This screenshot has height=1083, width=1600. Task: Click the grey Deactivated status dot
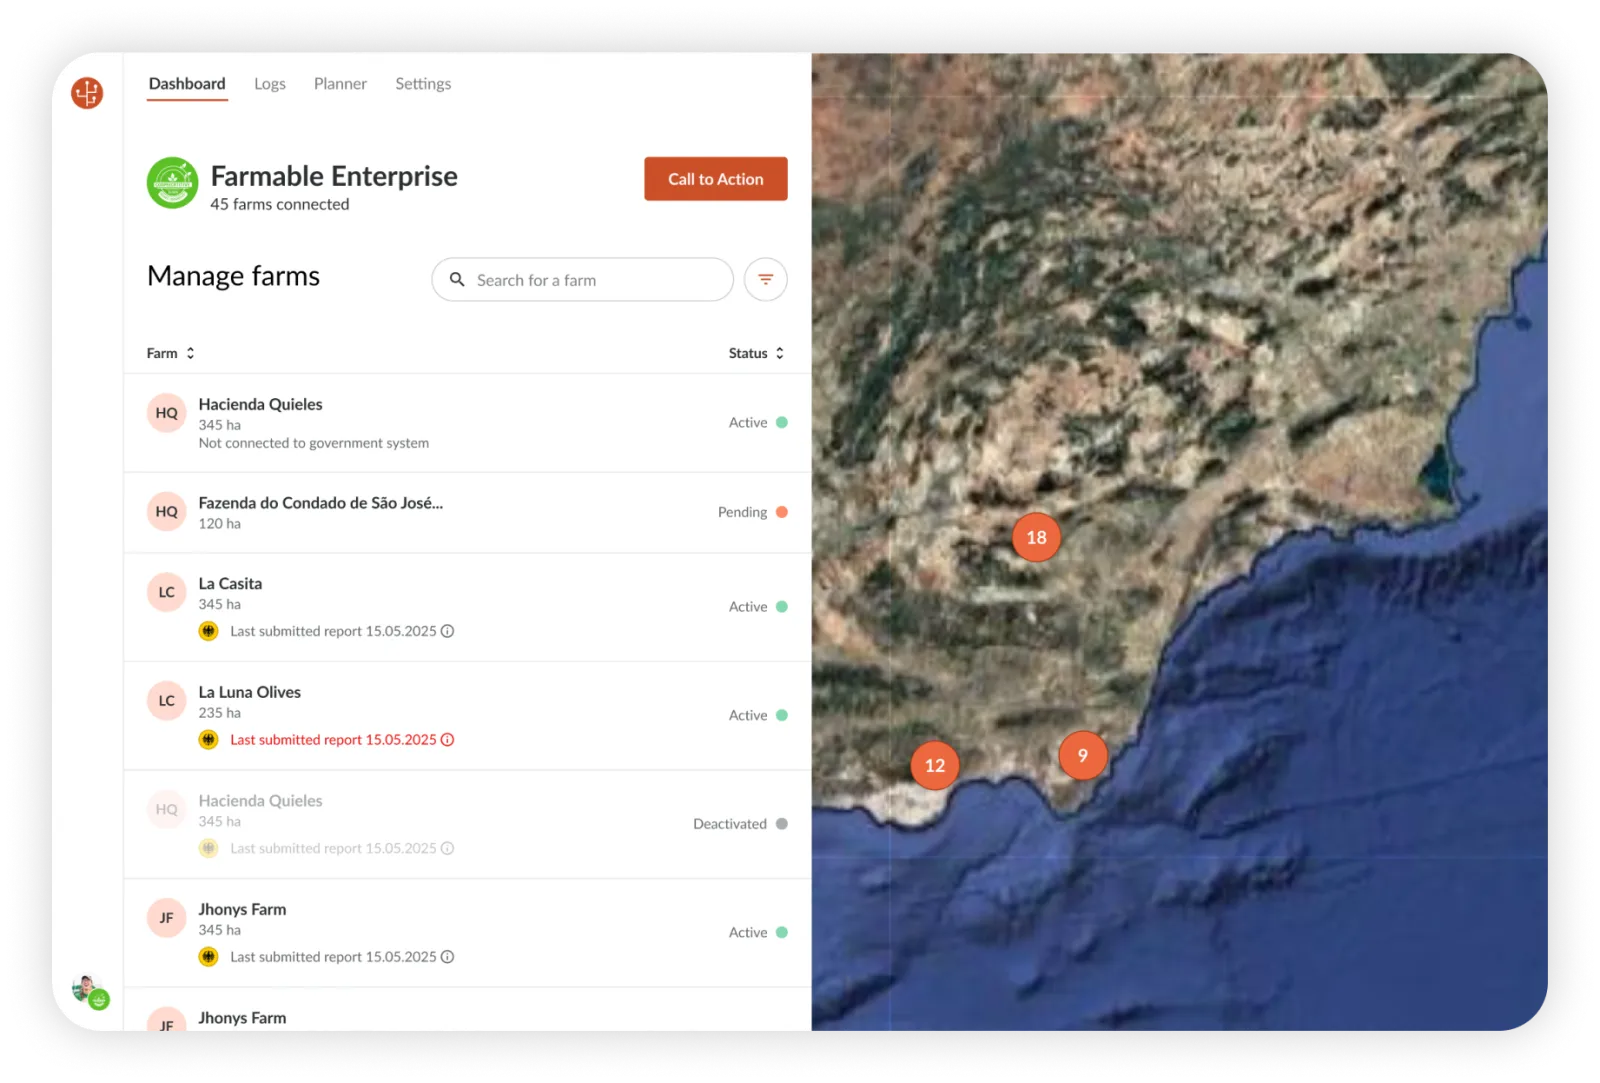782,824
